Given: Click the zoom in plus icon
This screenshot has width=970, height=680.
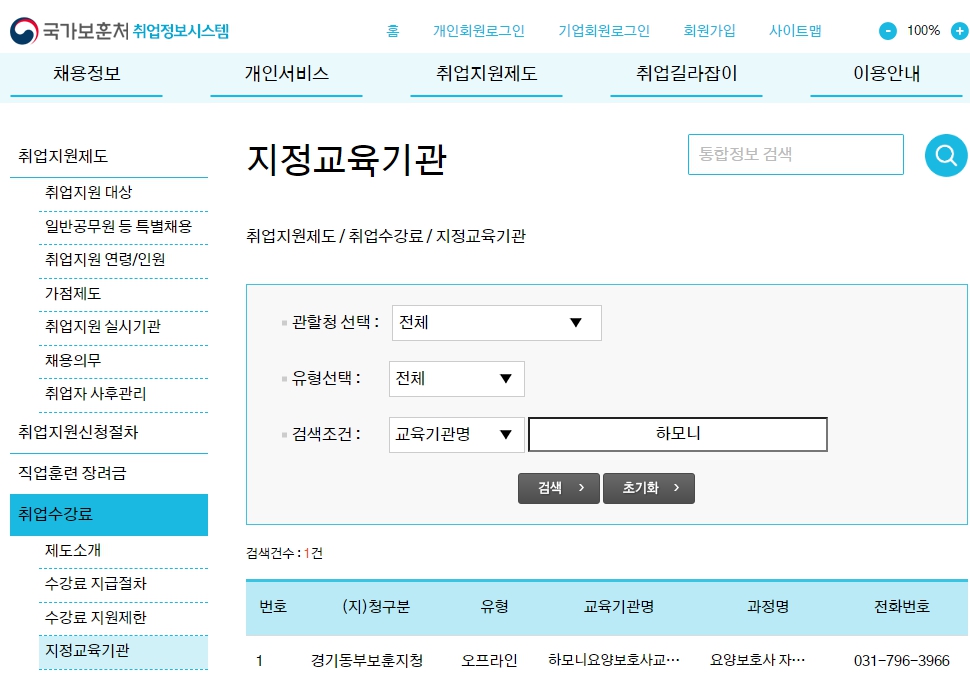Looking at the screenshot, I should tap(959, 31).
